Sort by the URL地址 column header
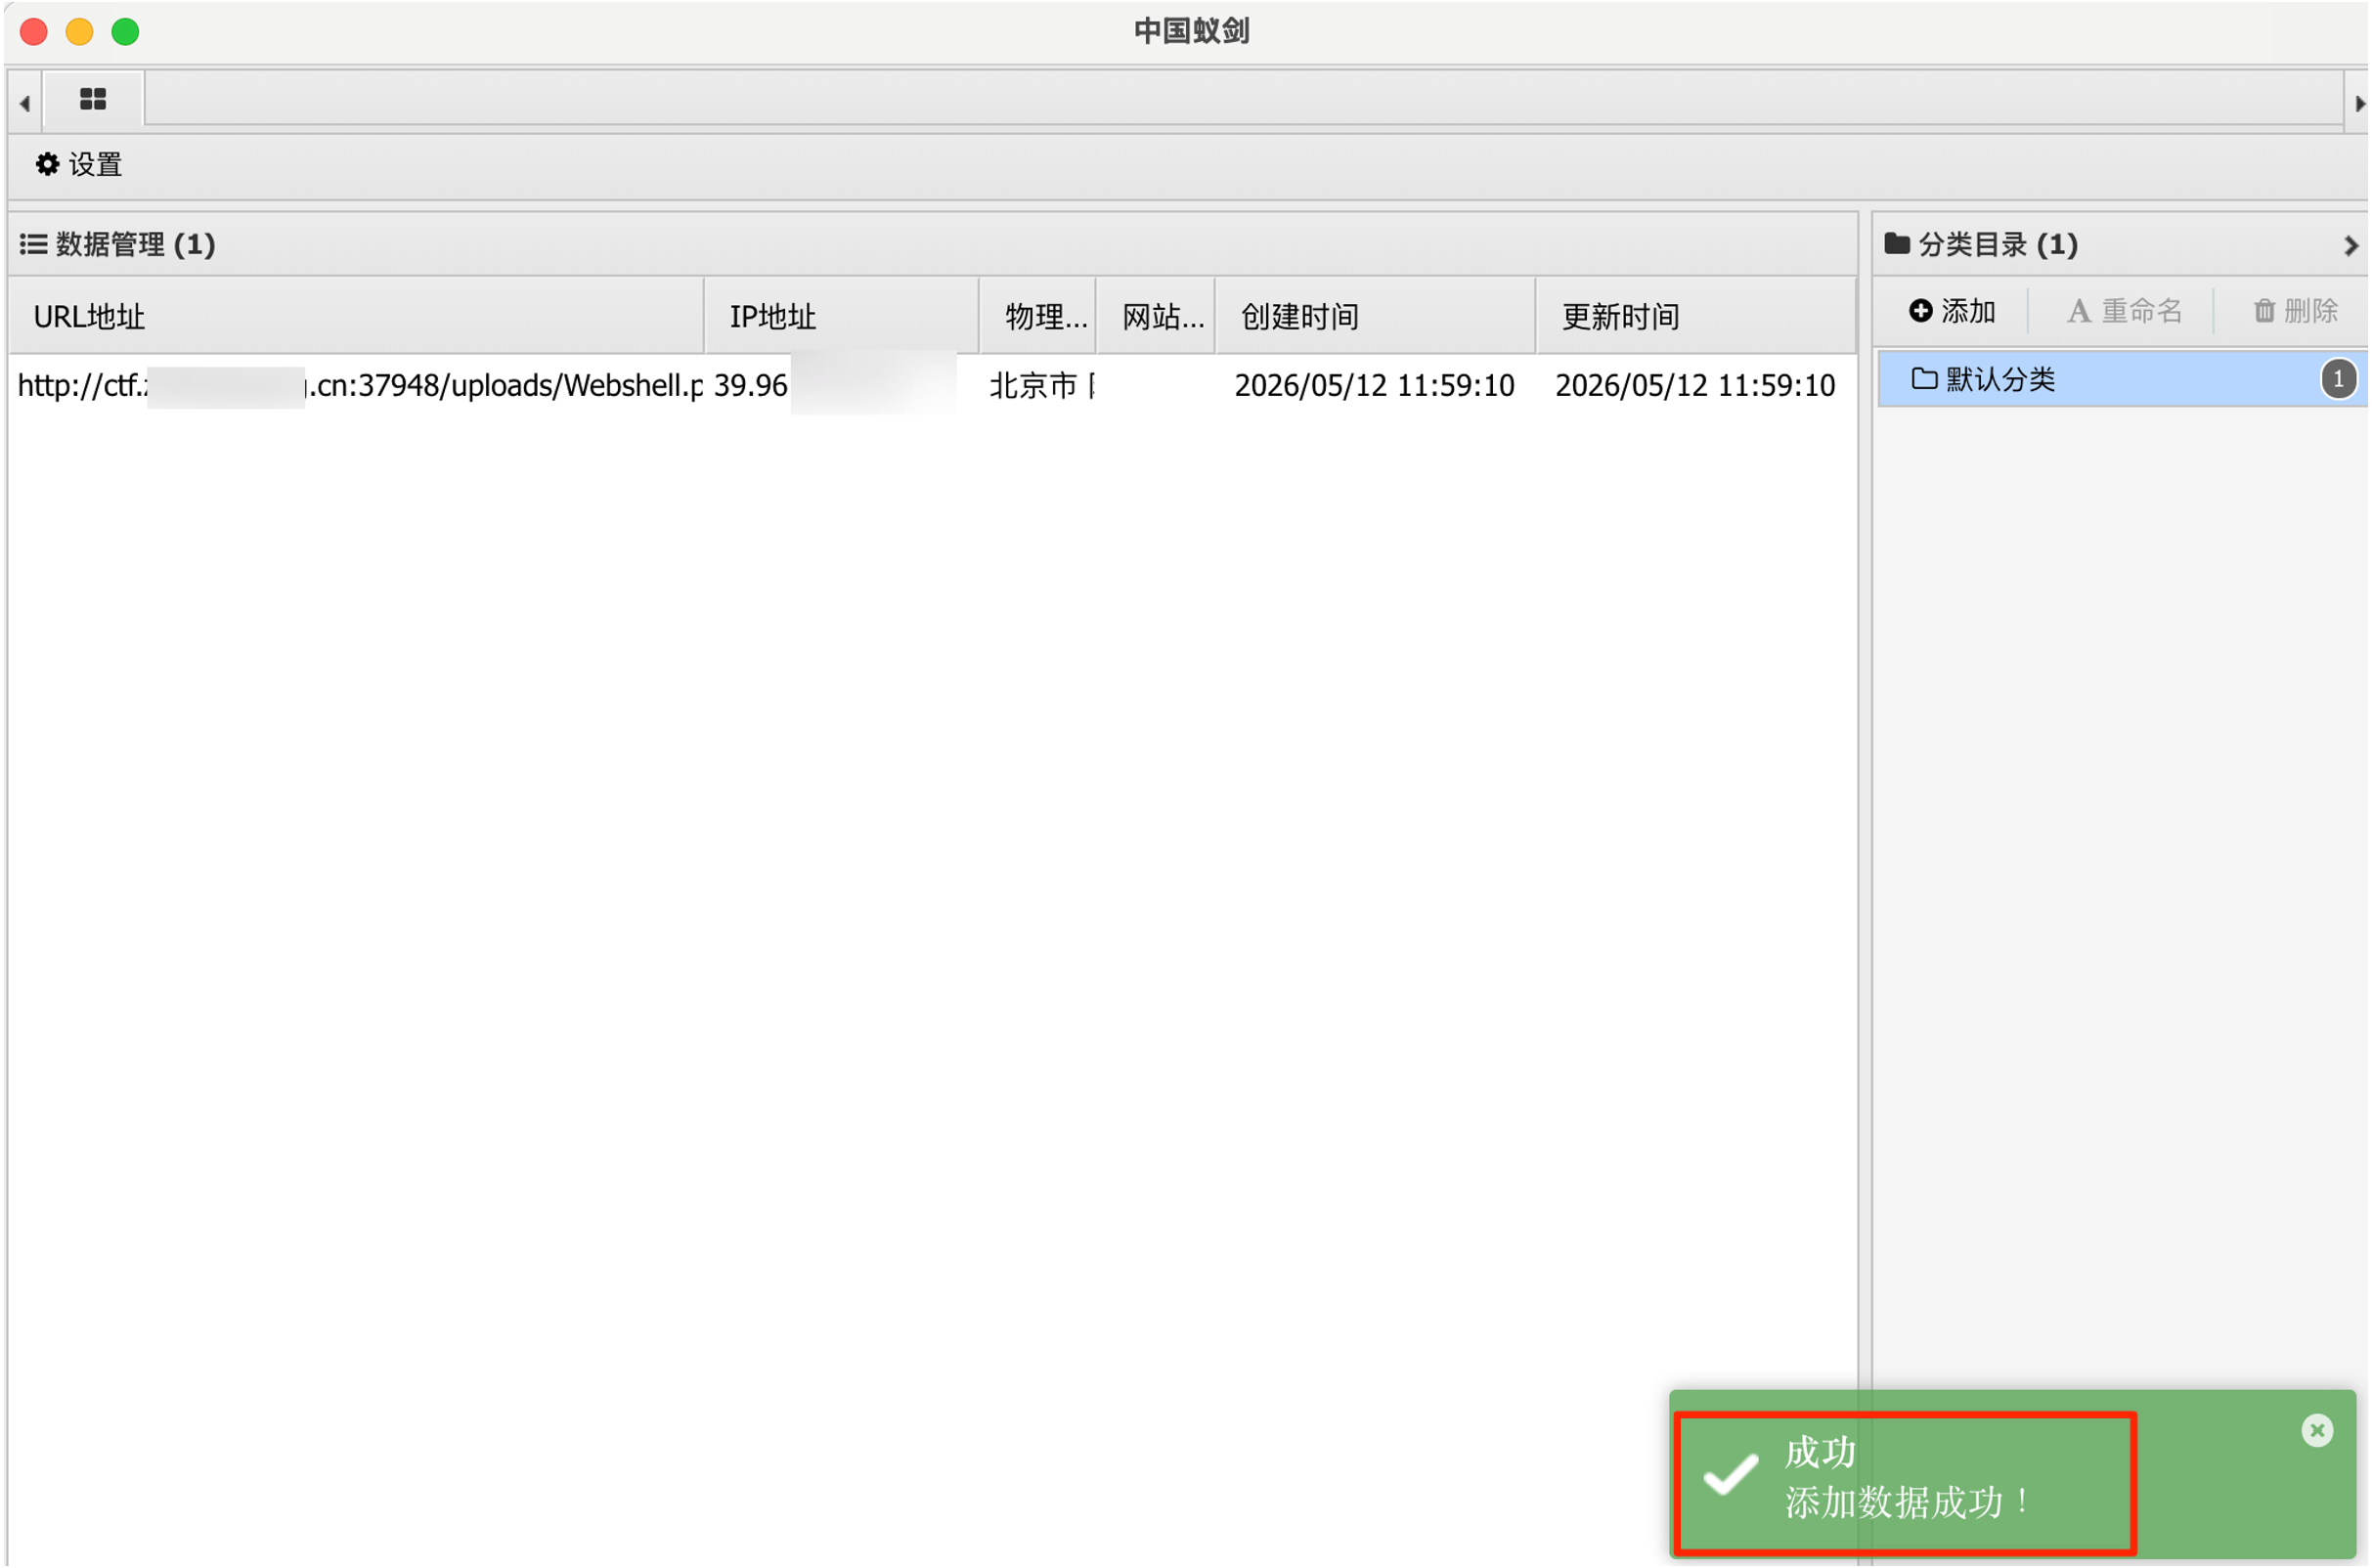This screenshot has height=1568, width=2372. click(356, 316)
